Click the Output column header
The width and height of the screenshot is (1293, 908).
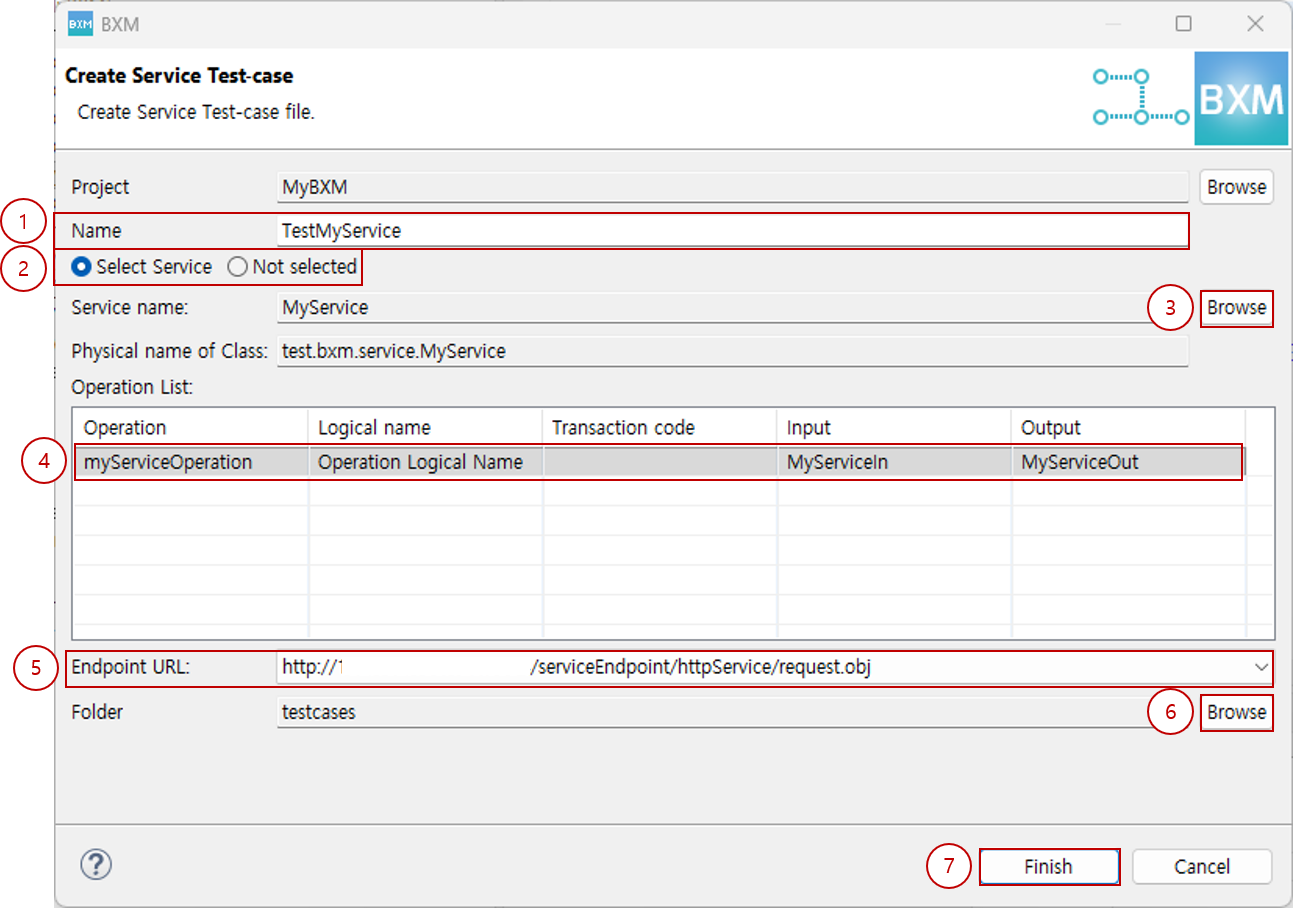coord(1126,427)
